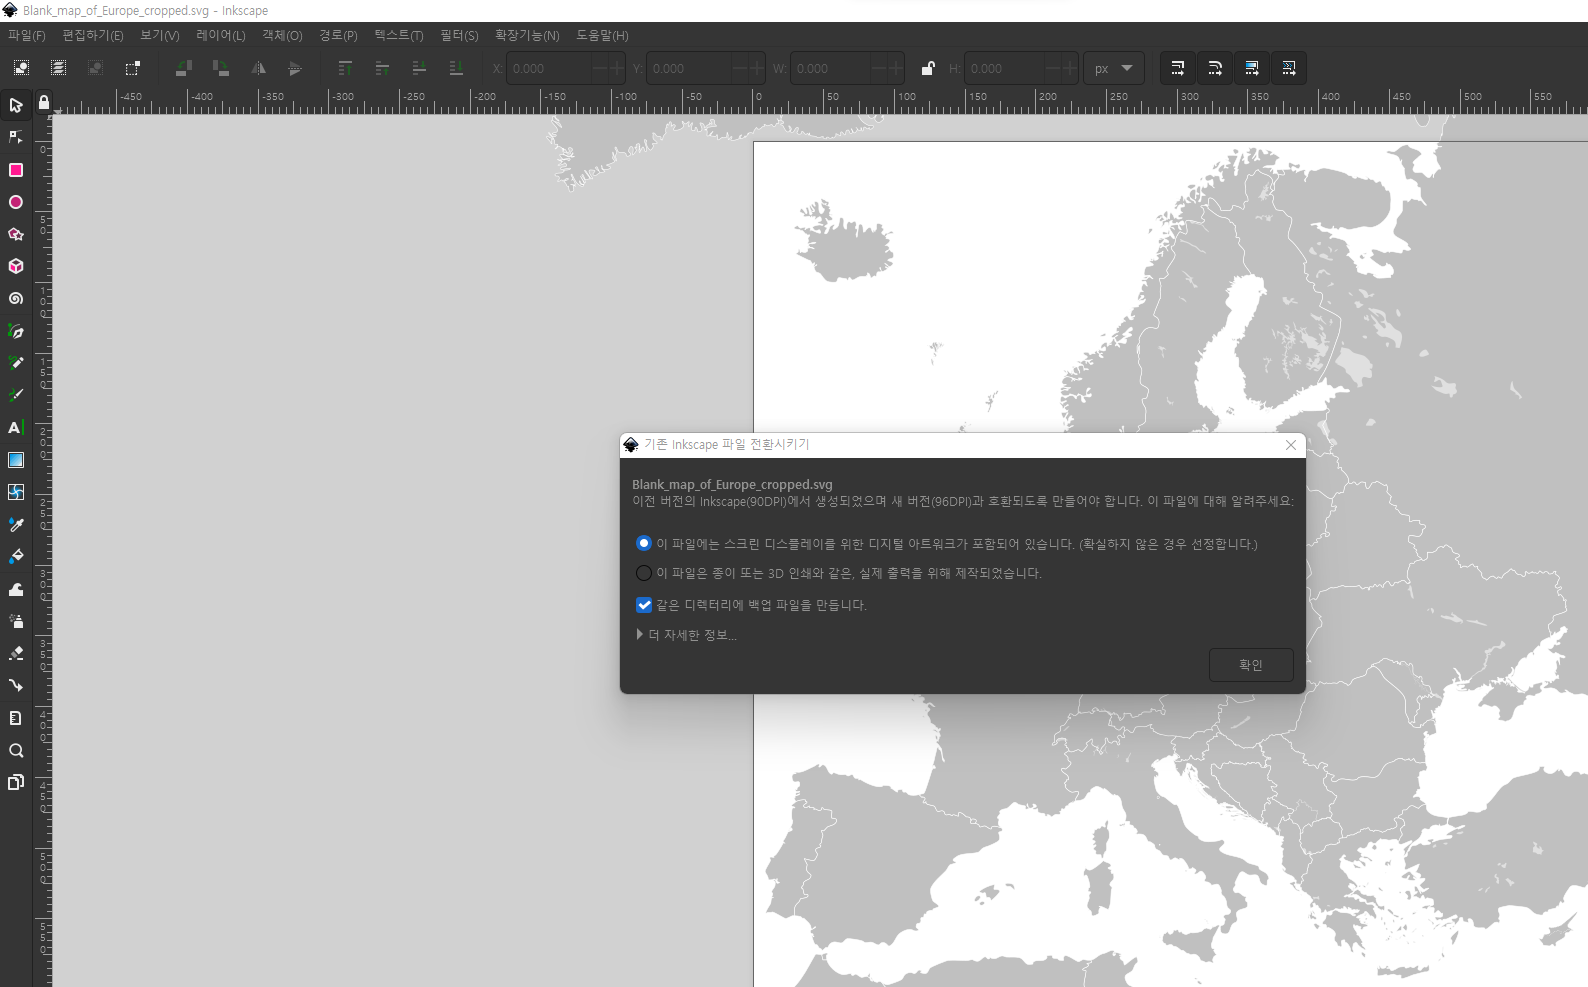This screenshot has width=1588, height=987.
Task: Select the Connector tool
Action: 16,685
